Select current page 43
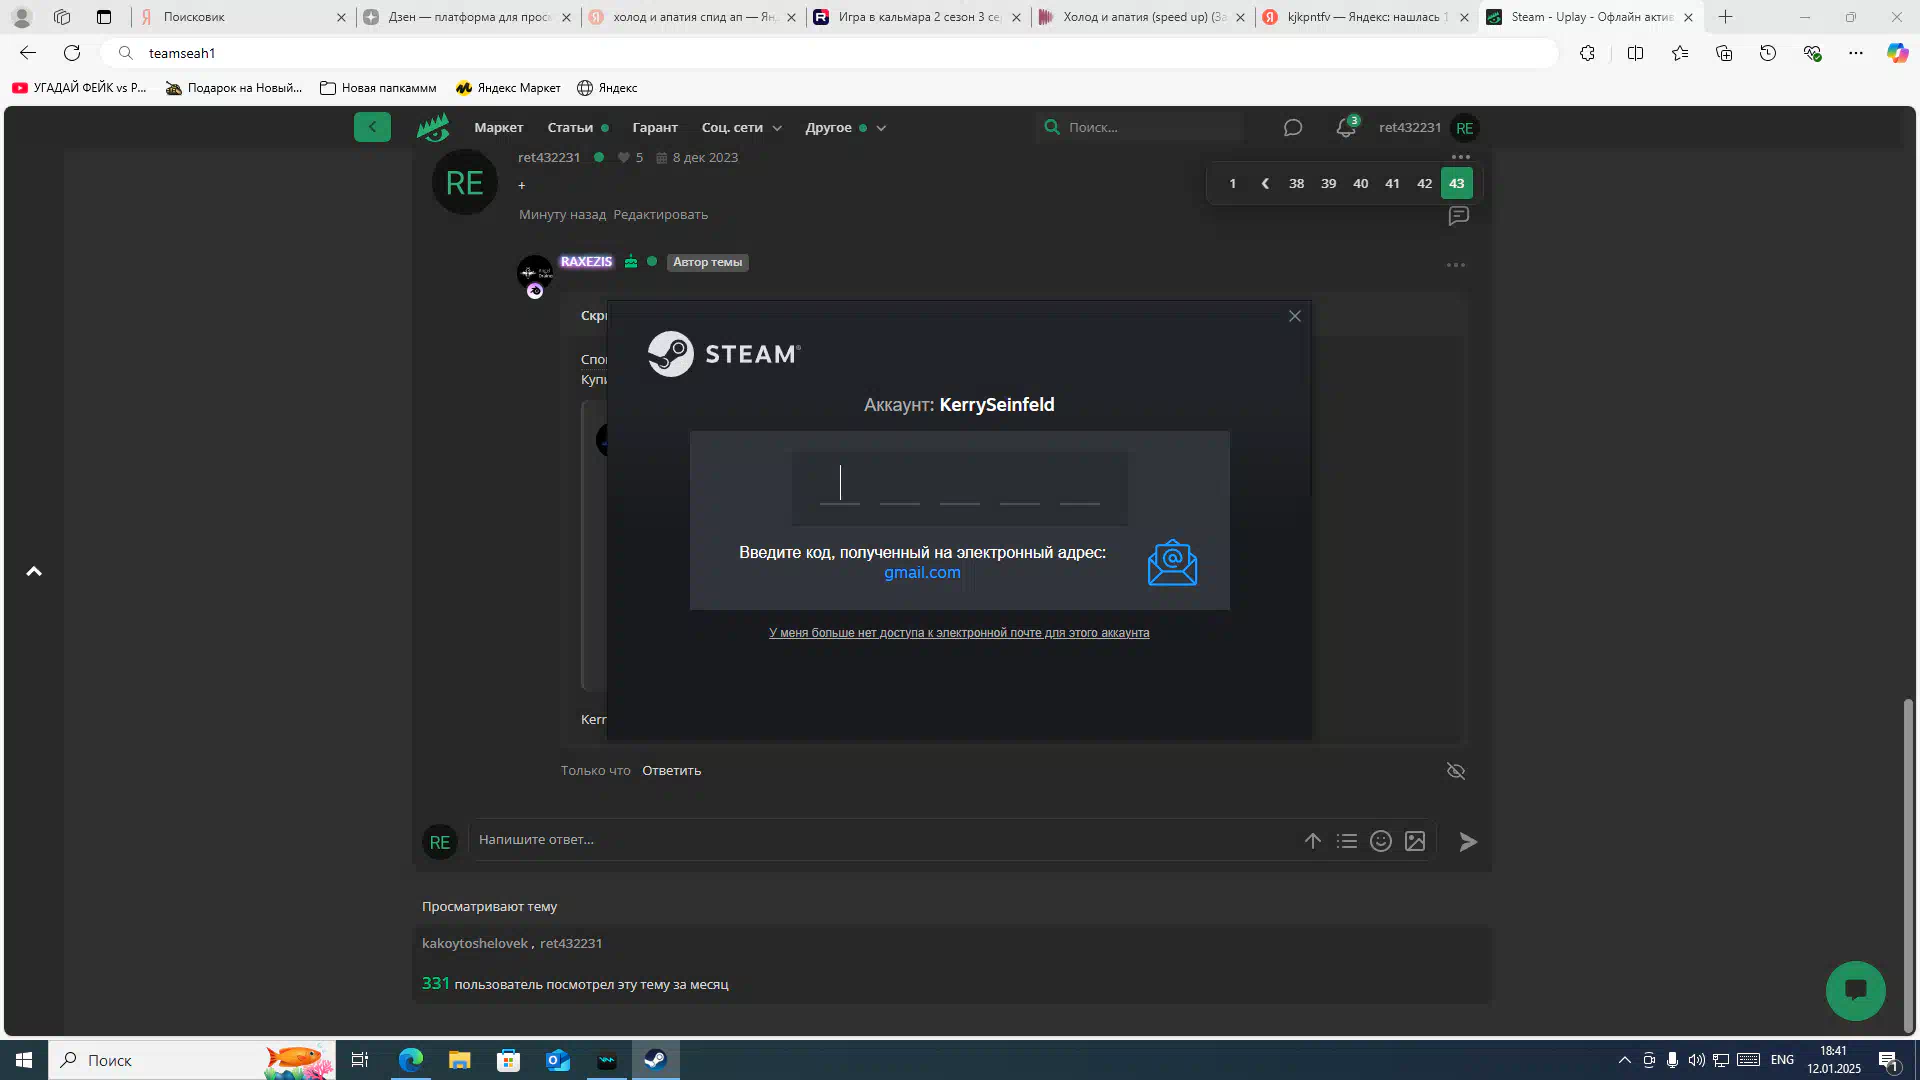1920x1080 pixels. click(x=1457, y=183)
